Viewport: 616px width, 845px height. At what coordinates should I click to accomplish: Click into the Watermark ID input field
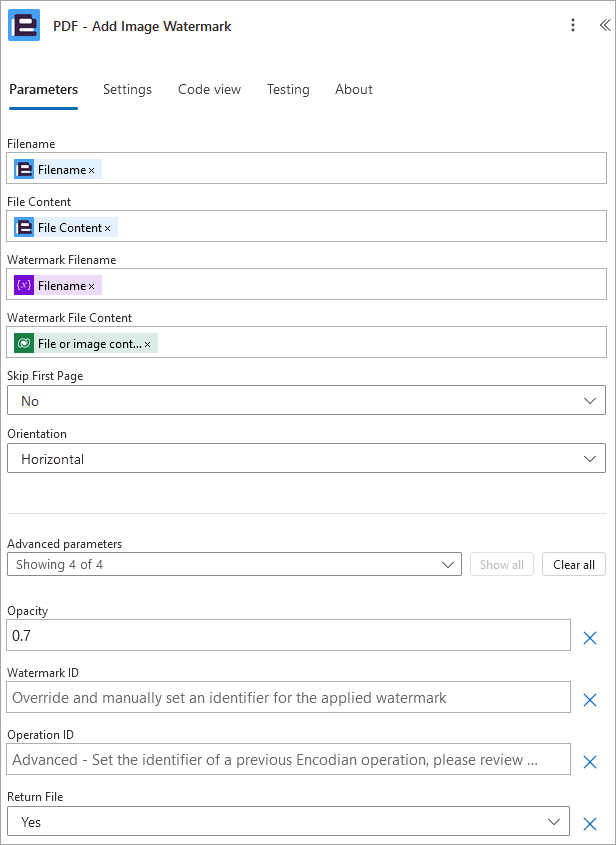(288, 697)
